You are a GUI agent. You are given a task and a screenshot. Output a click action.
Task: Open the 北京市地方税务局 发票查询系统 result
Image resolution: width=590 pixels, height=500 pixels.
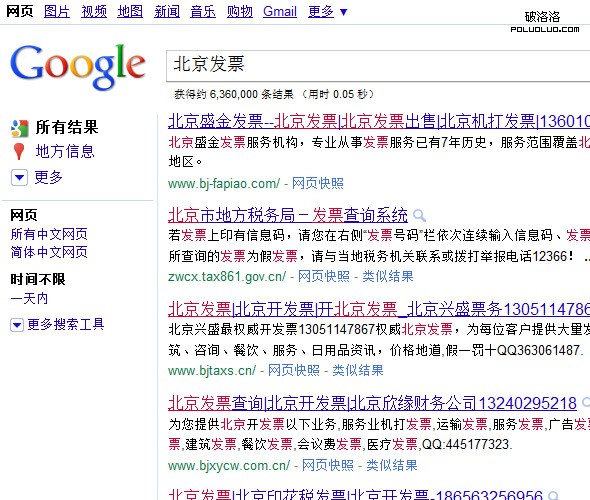coord(288,215)
